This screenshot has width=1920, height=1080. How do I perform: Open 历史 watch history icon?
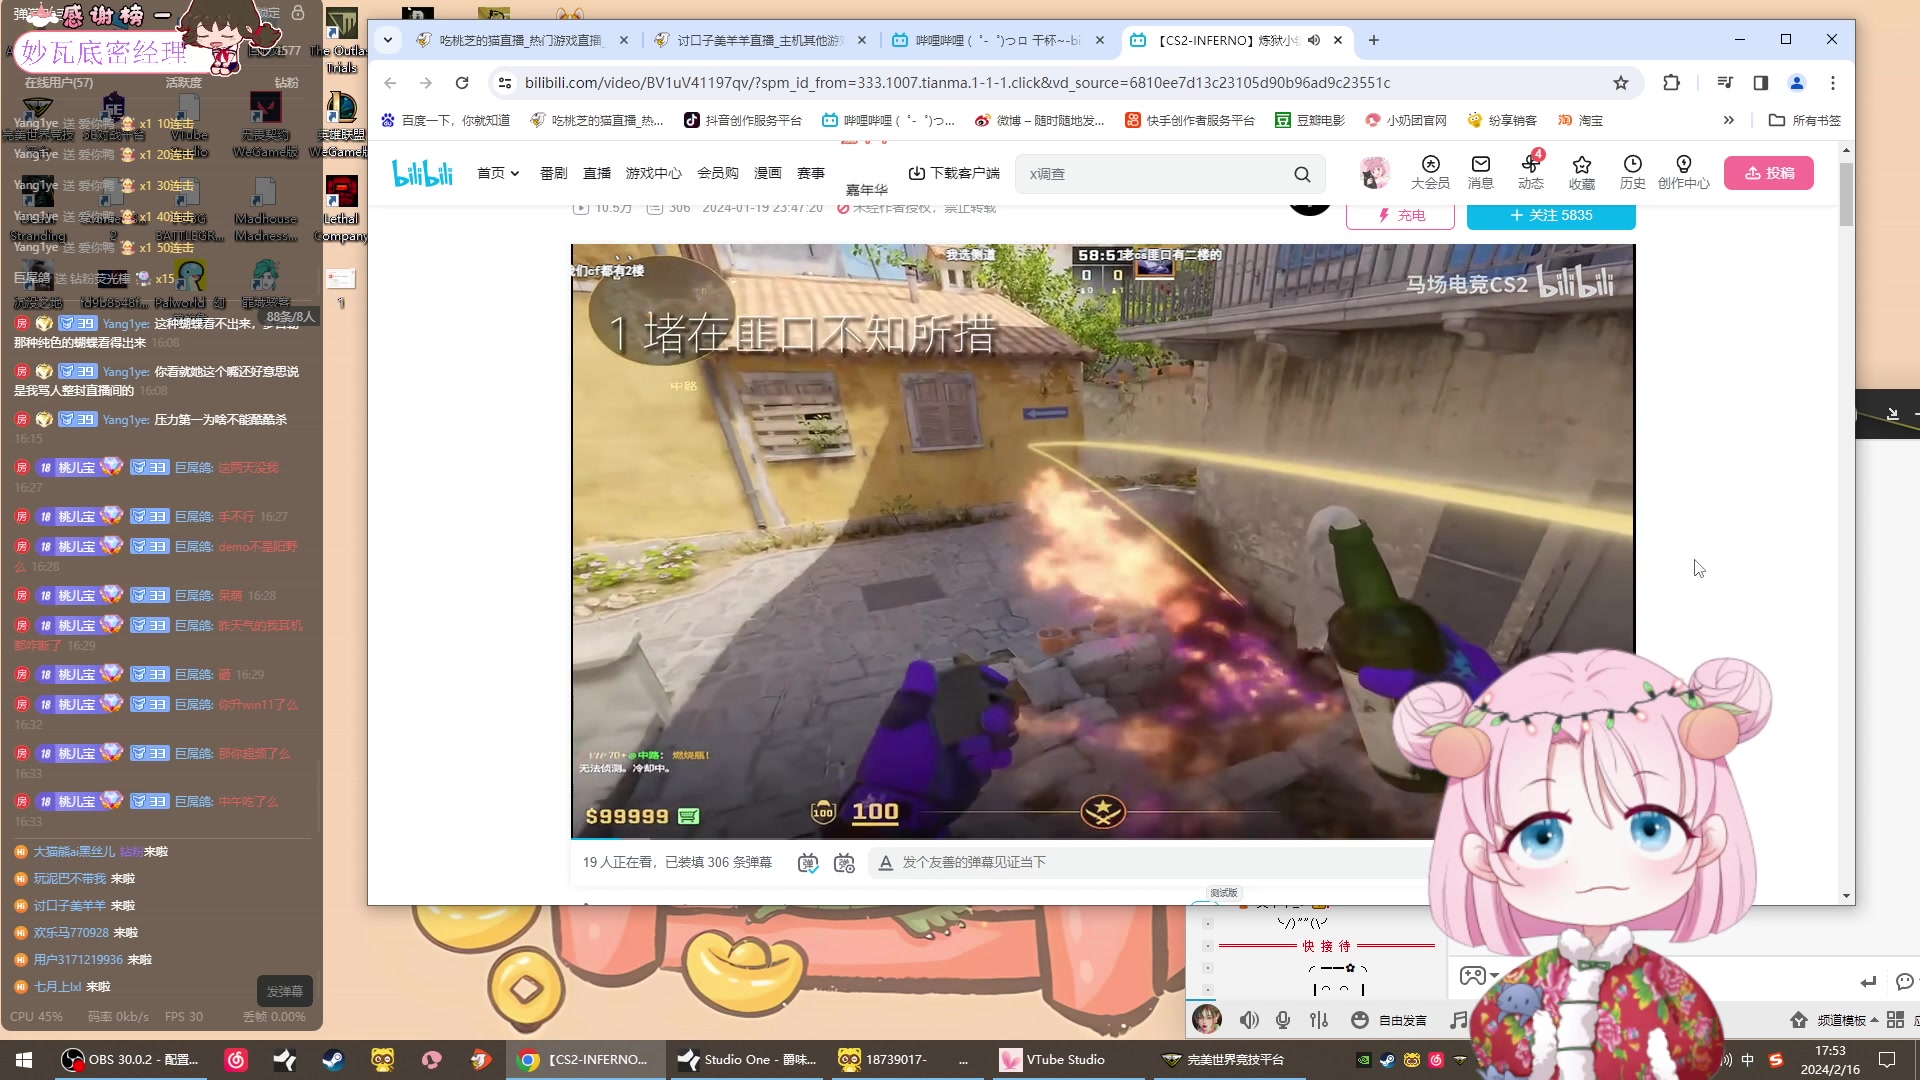click(1633, 172)
